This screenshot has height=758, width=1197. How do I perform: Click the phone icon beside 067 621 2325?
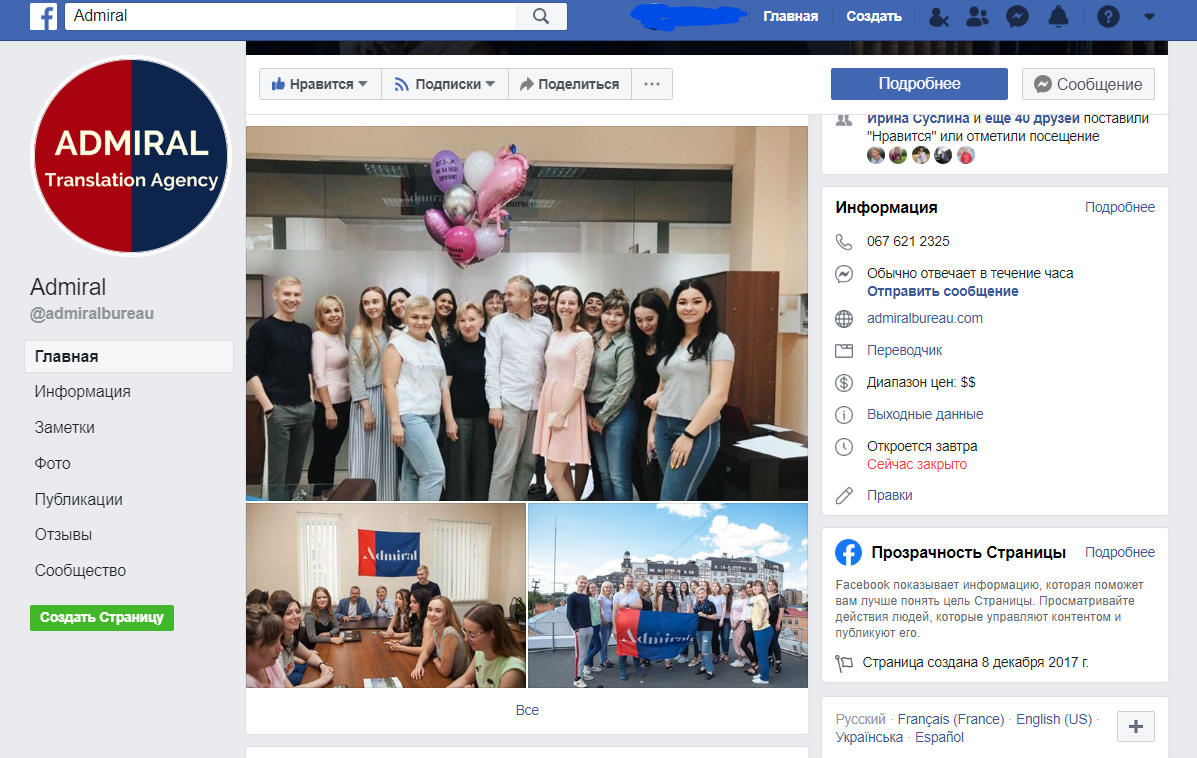point(843,241)
